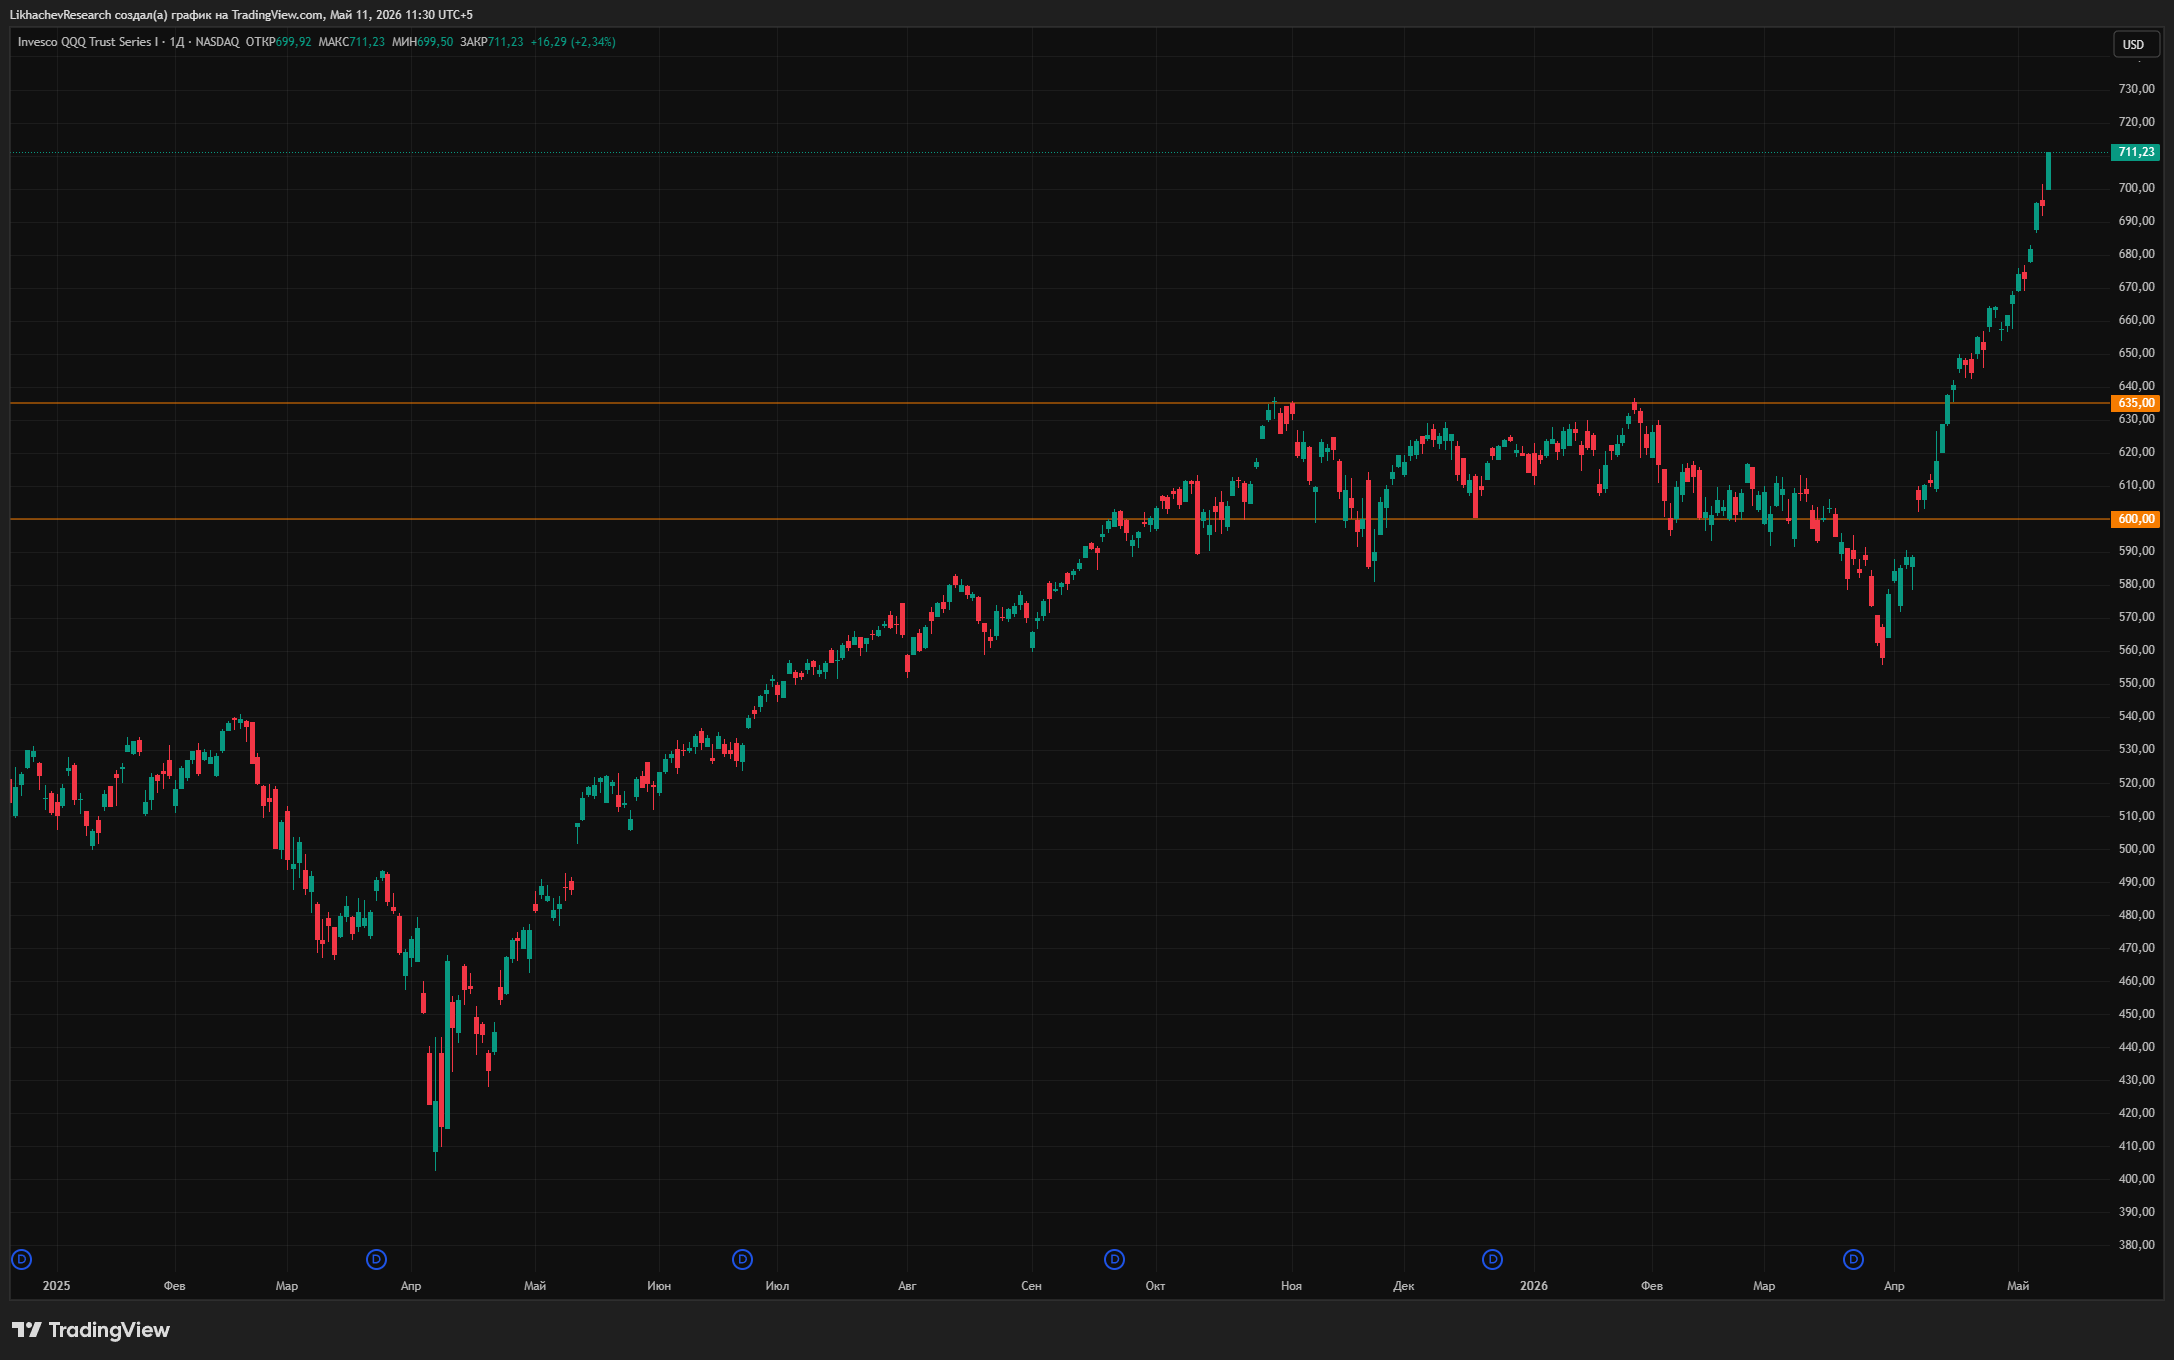Click the dividend marker just before Июл
2174x1360 pixels.
[x=742, y=1259]
